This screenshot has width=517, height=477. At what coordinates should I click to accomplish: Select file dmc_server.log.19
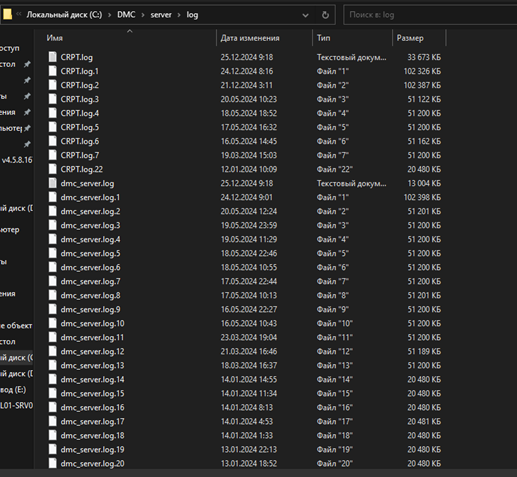coord(92,449)
